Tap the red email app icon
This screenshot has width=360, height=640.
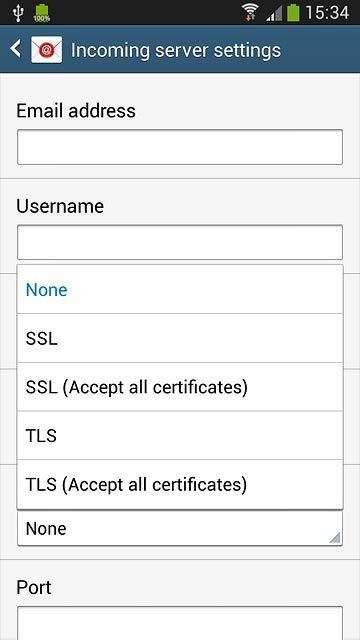coord(47,49)
